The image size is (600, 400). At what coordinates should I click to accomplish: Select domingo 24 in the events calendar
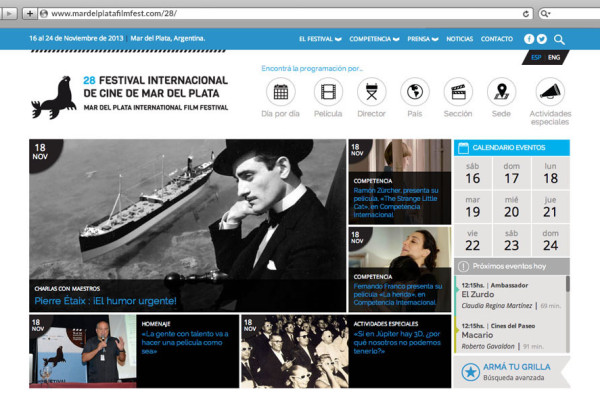pos(551,240)
